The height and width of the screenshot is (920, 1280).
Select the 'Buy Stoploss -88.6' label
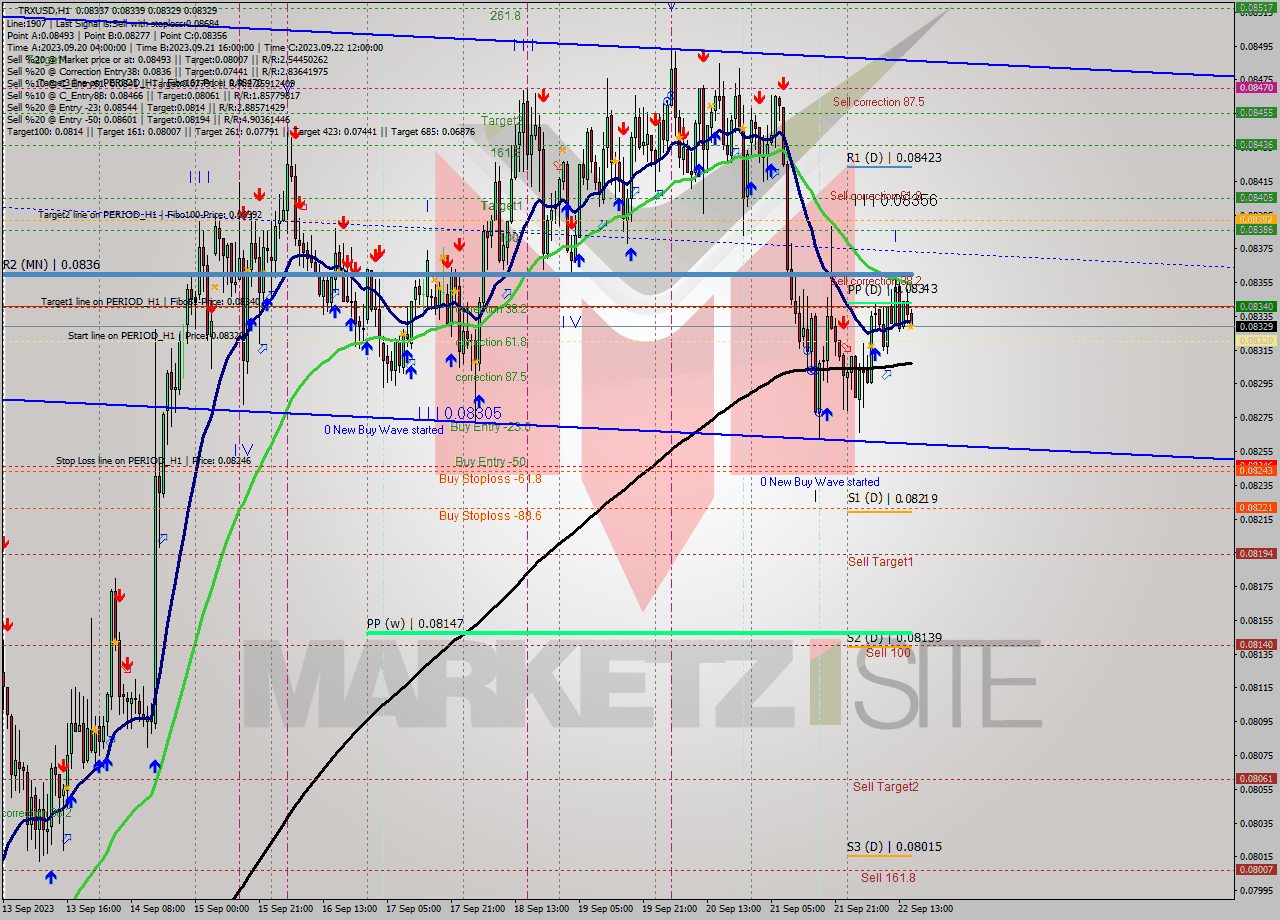490,516
